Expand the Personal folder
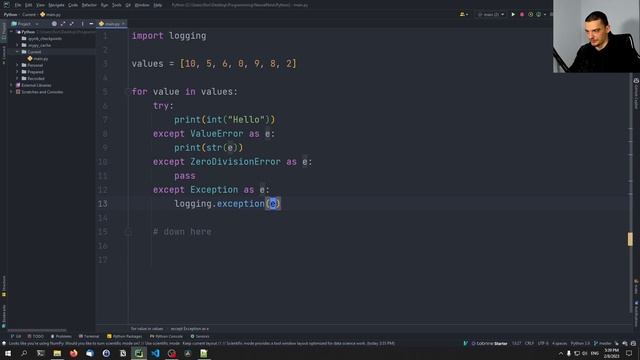The width and height of the screenshot is (640, 360). 17,65
